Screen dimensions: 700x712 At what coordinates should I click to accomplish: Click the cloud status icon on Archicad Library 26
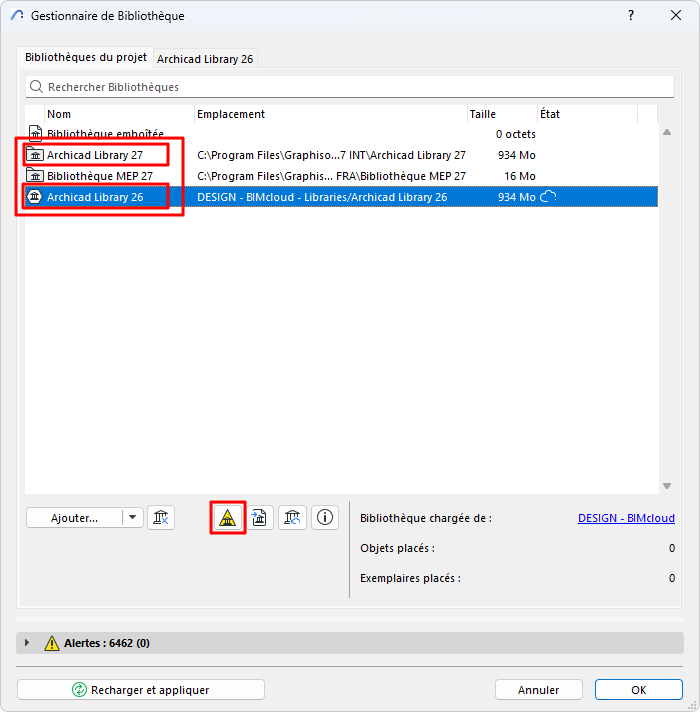(548, 197)
